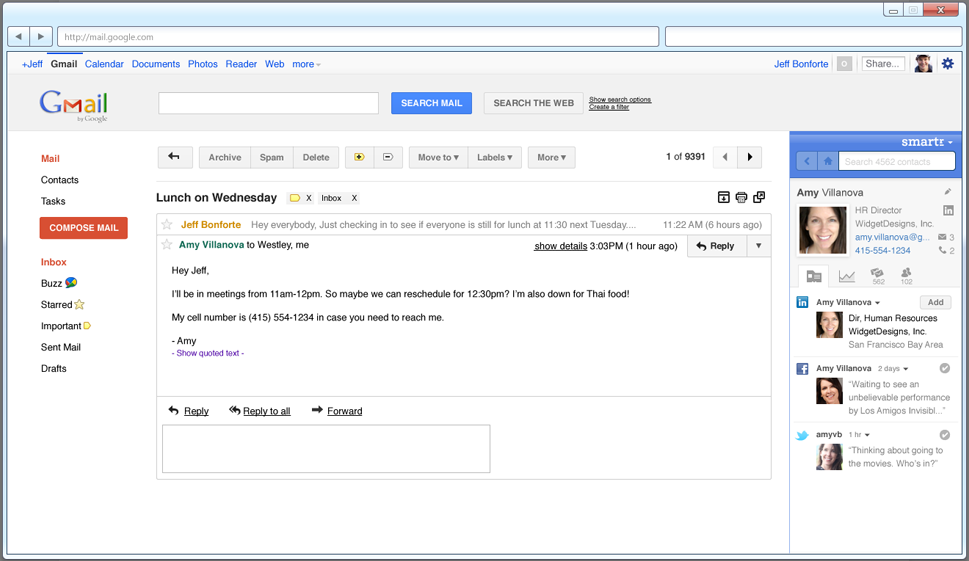Expand LinkedIn Amy Villanova dropdown arrow
The image size is (969, 561).
[x=877, y=303]
